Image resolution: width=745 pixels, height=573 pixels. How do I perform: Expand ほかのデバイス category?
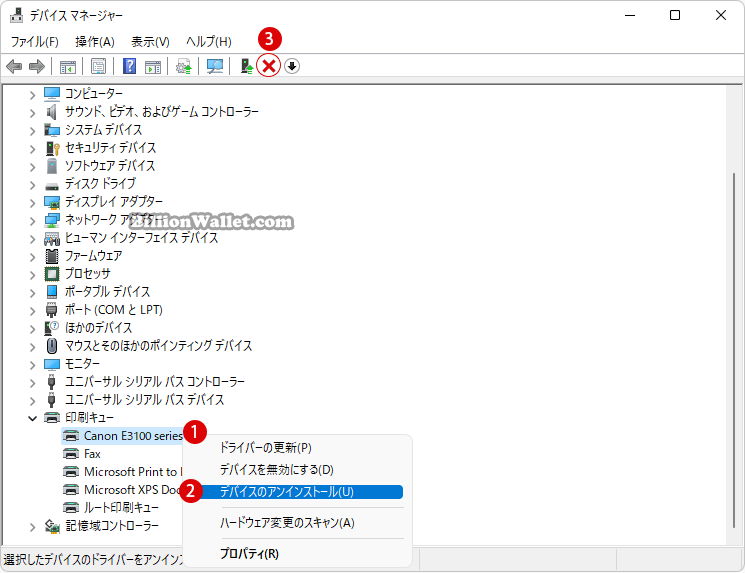[32, 329]
